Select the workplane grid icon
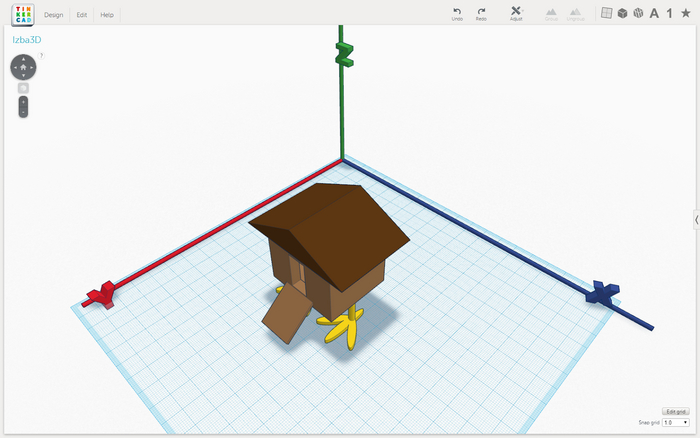Image resolution: width=700 pixels, height=438 pixels. pyautogui.click(x=605, y=13)
